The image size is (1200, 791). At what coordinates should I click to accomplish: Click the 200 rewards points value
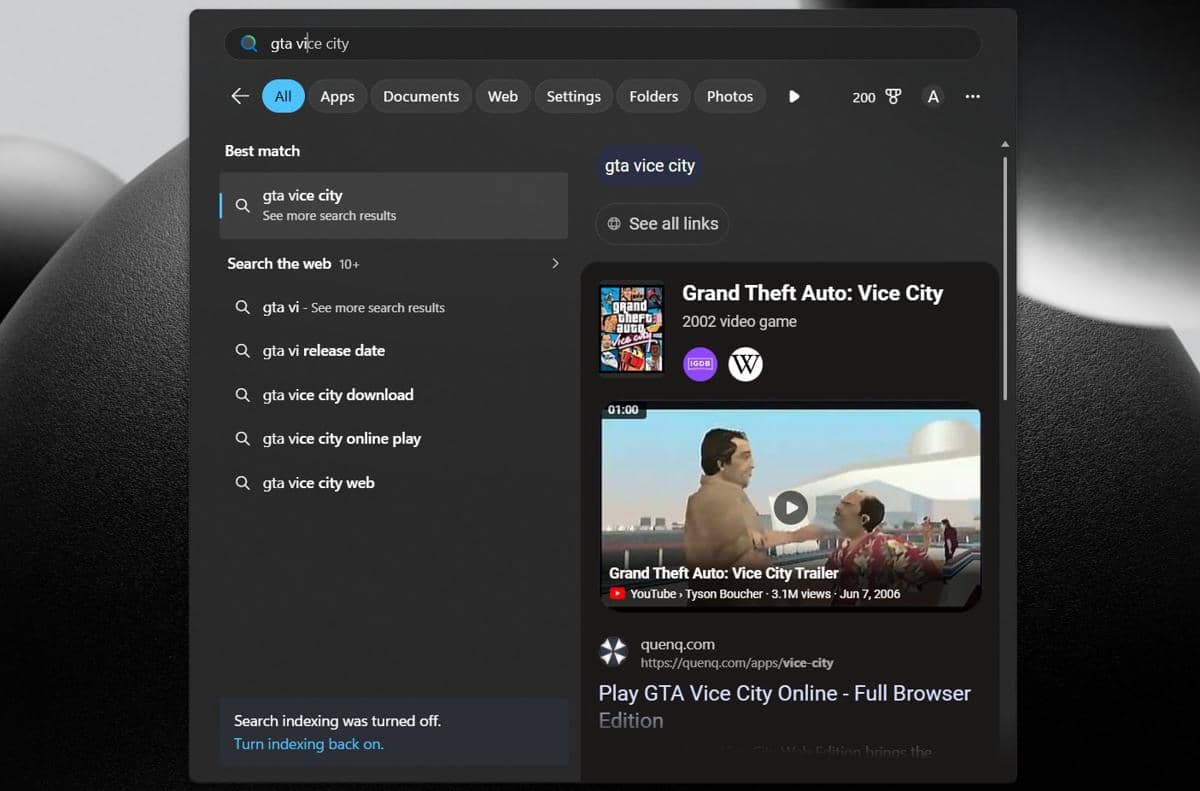[864, 97]
